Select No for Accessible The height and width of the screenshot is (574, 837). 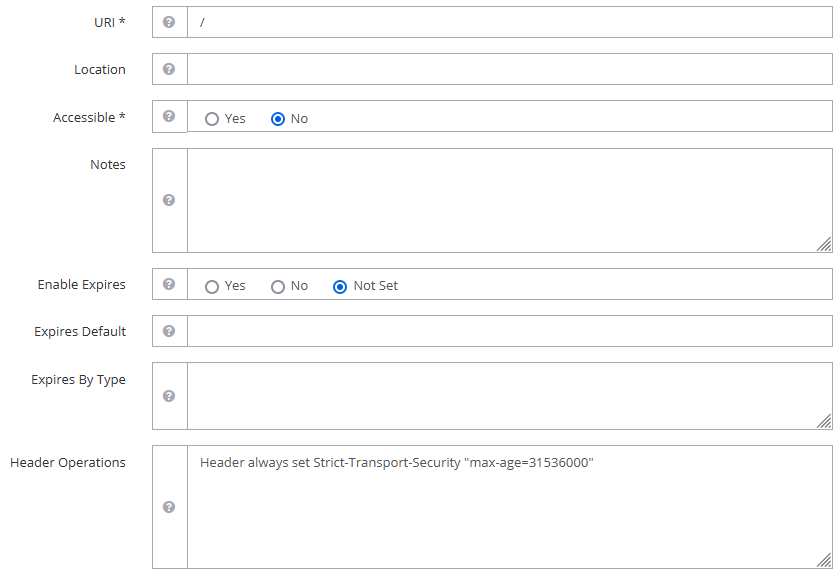coord(278,119)
